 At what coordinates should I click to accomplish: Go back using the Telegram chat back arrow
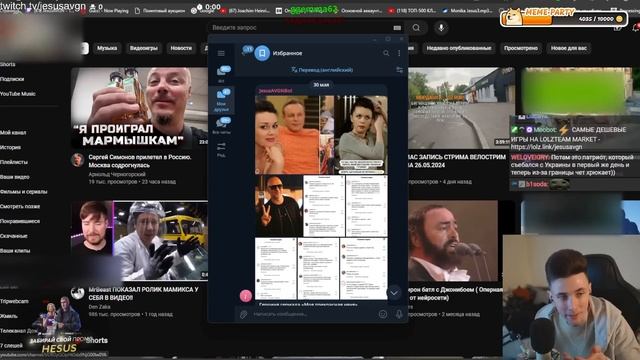(x=244, y=53)
